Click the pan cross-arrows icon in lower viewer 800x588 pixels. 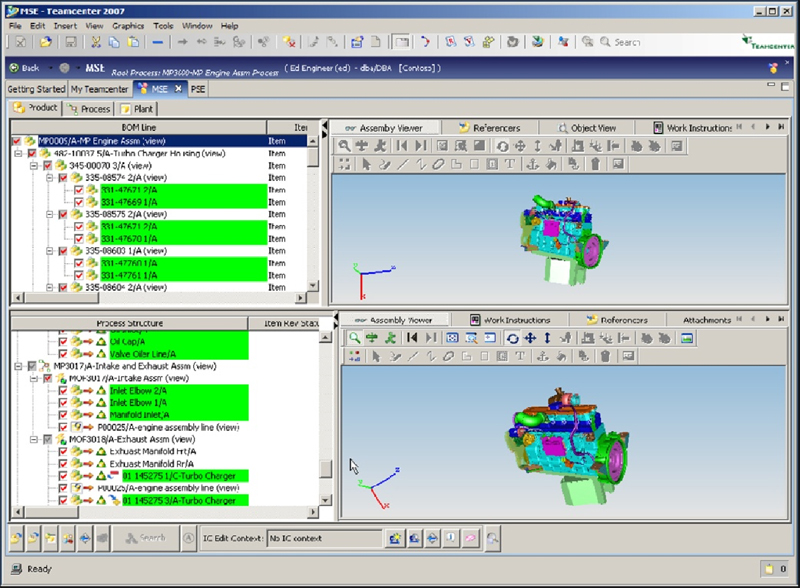point(530,338)
